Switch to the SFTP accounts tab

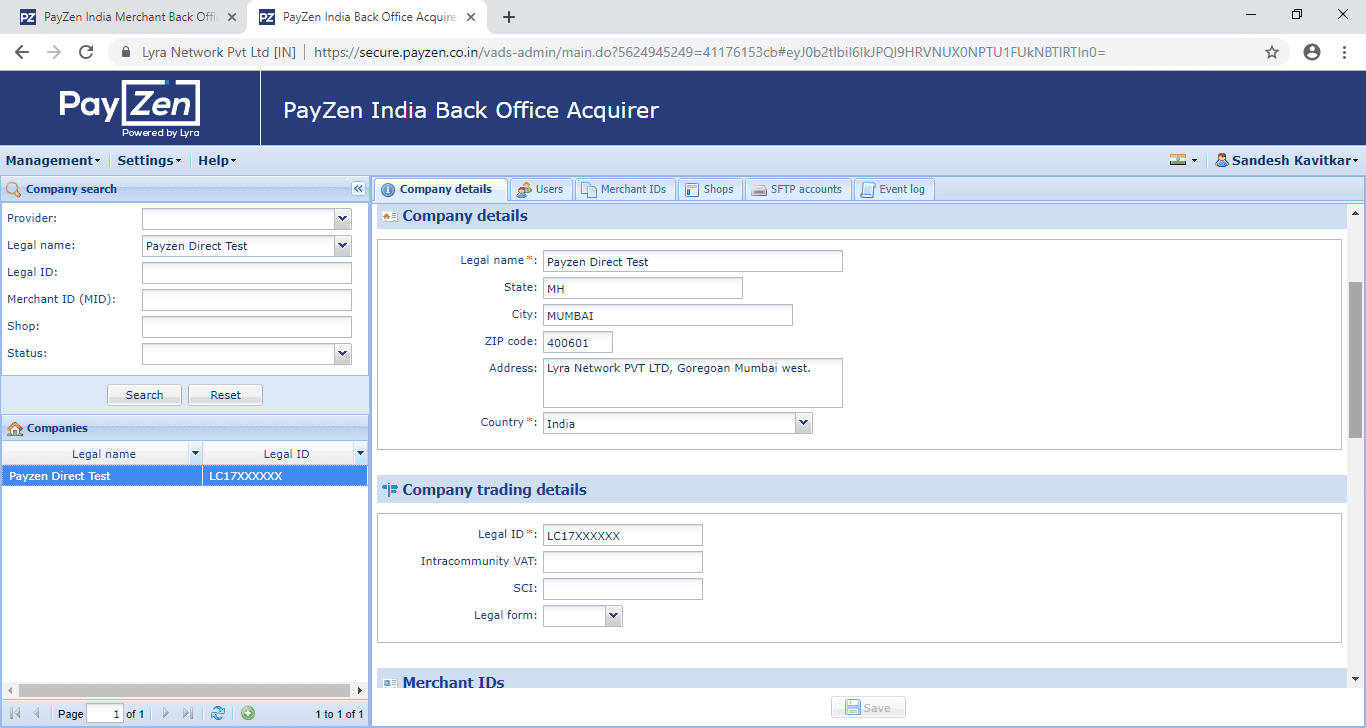click(x=798, y=189)
